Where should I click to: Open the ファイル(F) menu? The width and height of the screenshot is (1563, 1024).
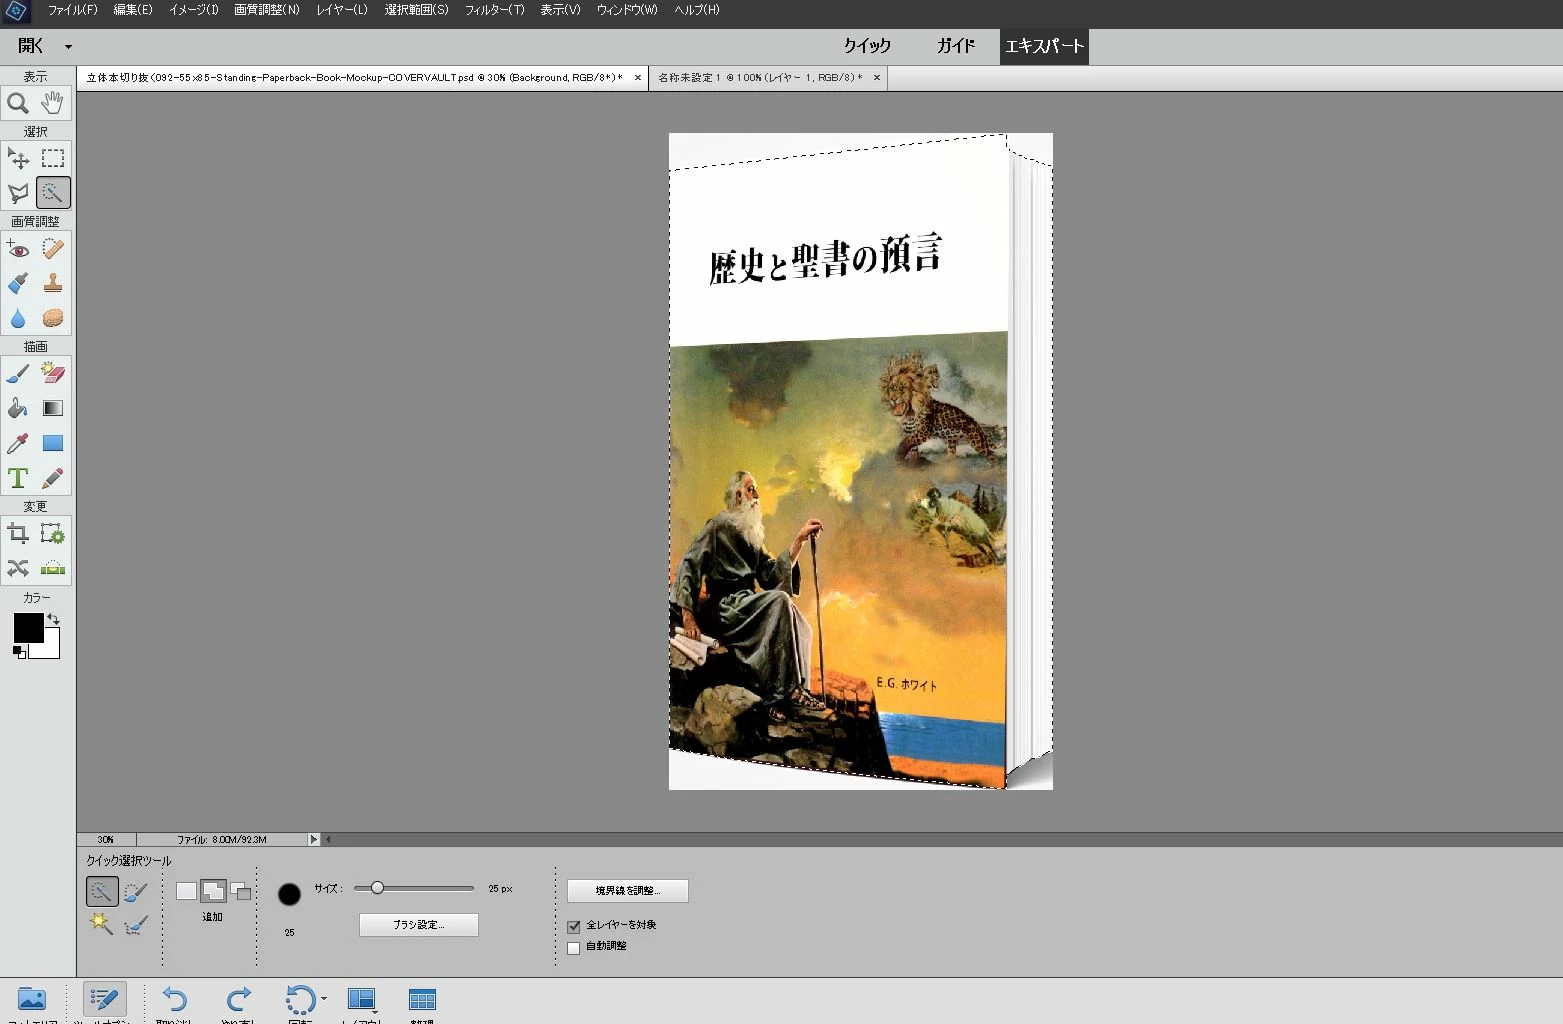click(x=73, y=10)
